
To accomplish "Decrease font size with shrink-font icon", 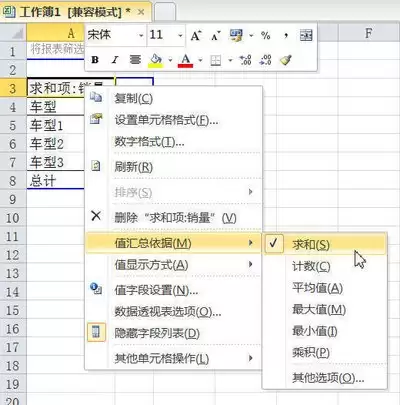I will click(216, 35).
